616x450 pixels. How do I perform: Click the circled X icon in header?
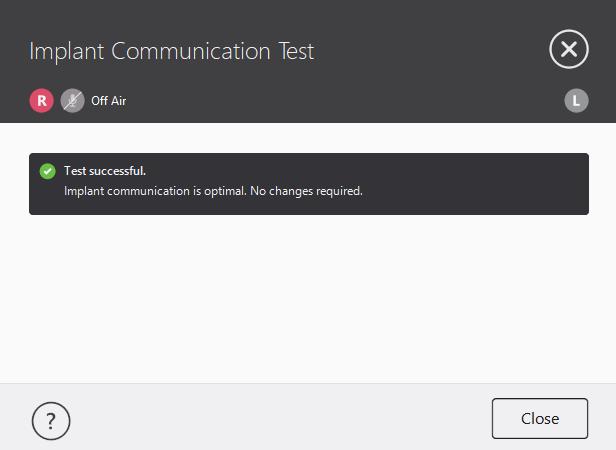coord(568,49)
